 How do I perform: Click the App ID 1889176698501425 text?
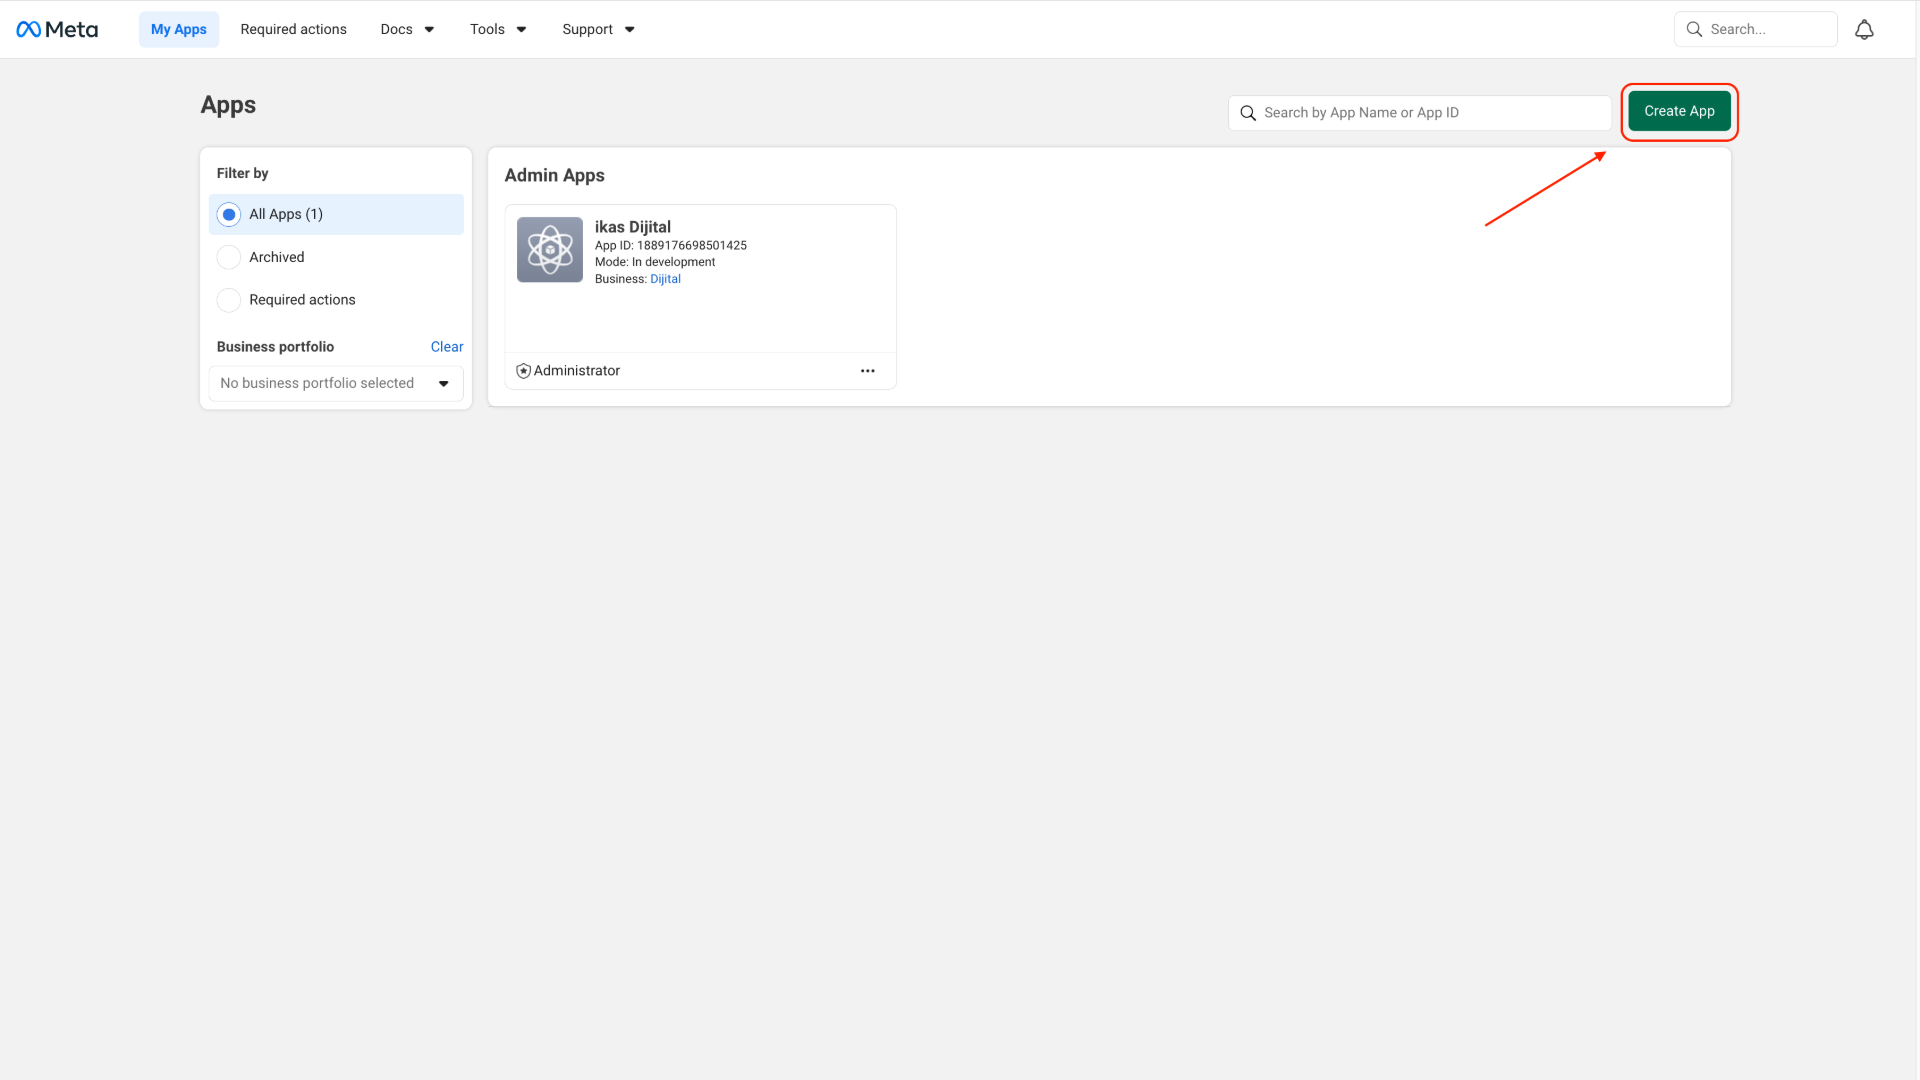pos(671,245)
